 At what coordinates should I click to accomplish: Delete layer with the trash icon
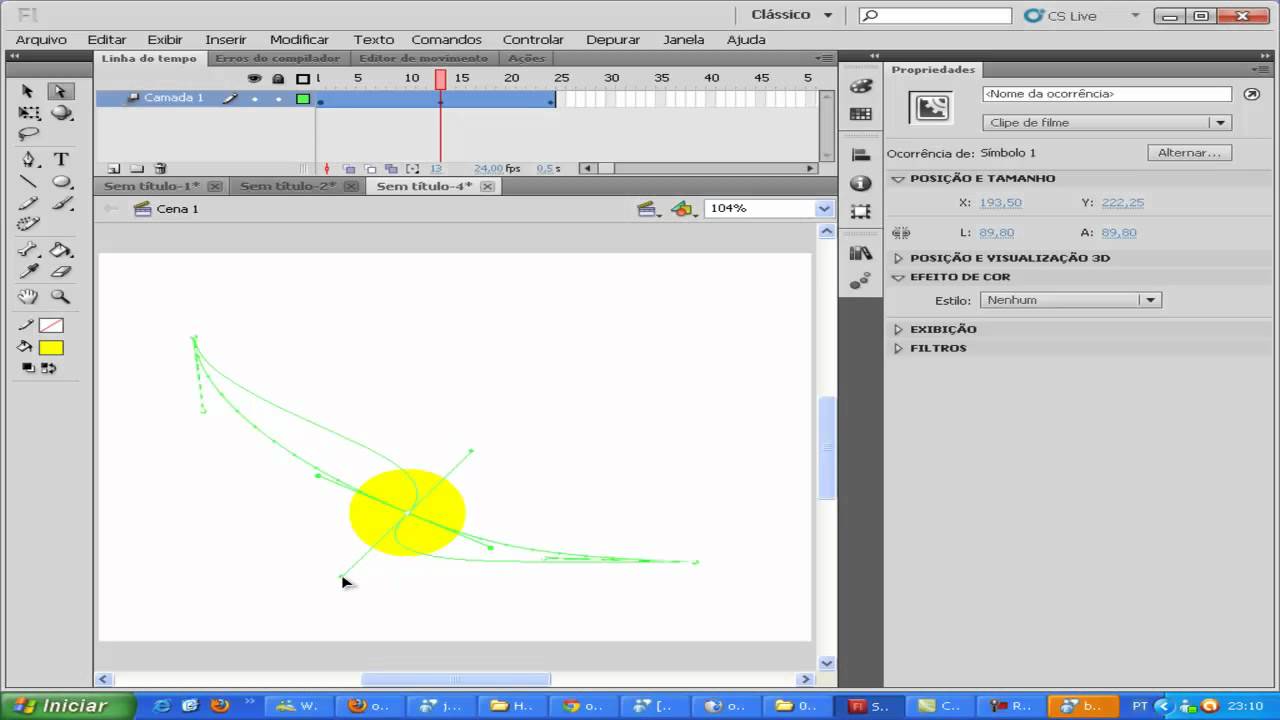pyautogui.click(x=160, y=169)
